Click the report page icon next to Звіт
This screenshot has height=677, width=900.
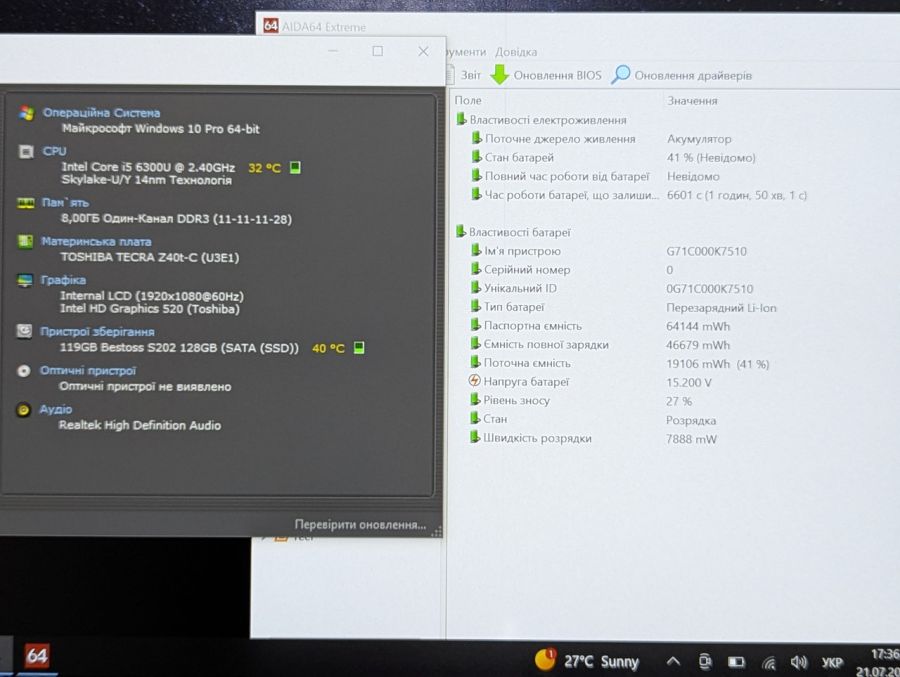pyautogui.click(x=451, y=75)
